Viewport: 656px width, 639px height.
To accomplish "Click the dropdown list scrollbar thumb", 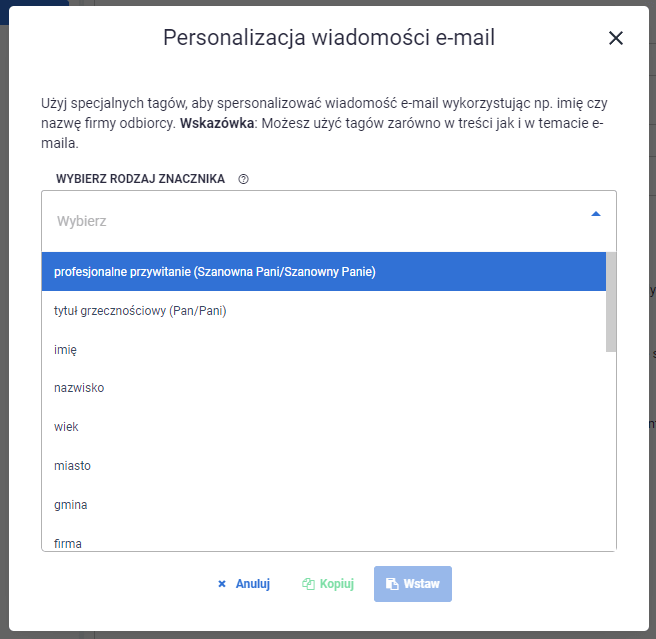I will pos(611,302).
